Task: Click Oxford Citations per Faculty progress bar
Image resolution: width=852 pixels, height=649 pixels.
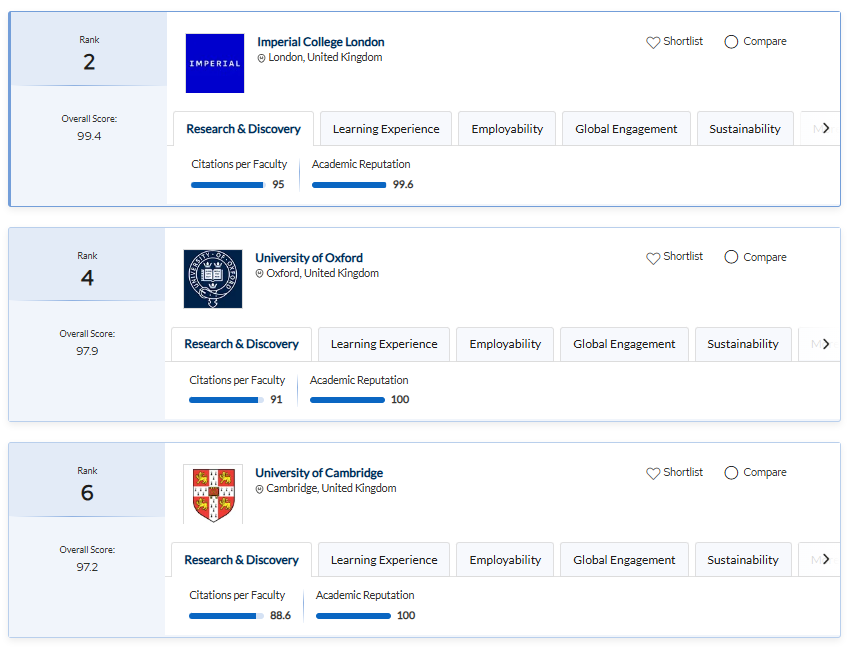Action: [226, 400]
